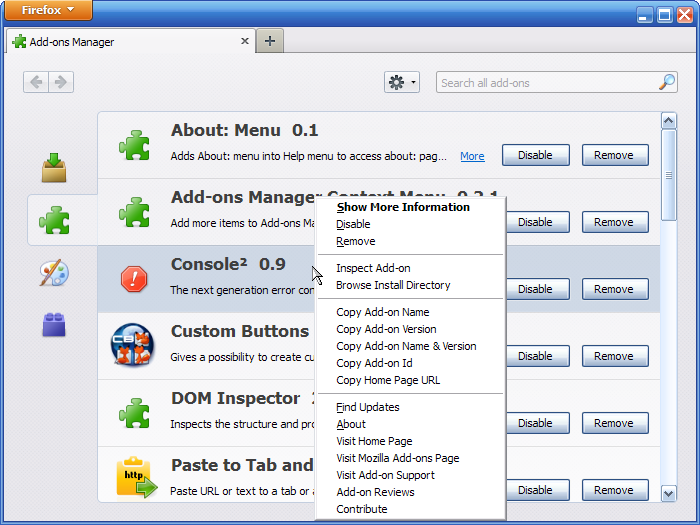Remove the Paste to Tab add-on
The height and width of the screenshot is (525, 700).
click(x=615, y=490)
